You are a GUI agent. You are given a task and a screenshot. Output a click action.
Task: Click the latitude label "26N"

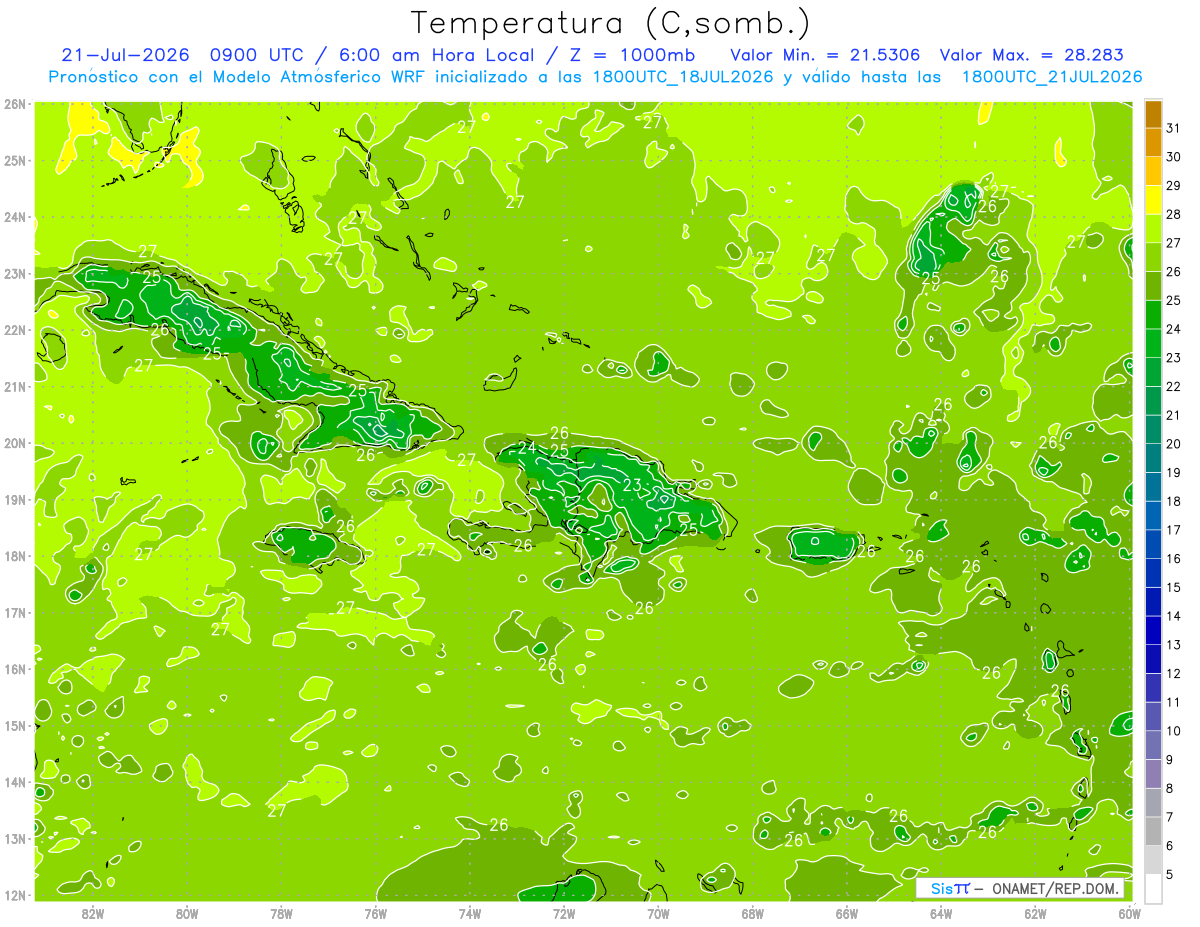click(x=15, y=104)
